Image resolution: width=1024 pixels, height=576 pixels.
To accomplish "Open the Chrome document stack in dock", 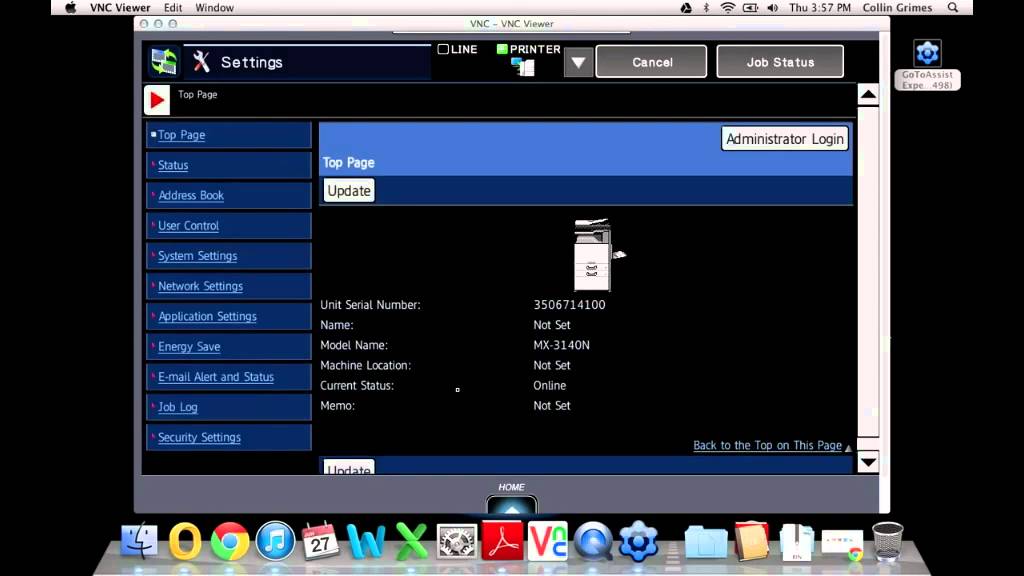I will 842,544.
